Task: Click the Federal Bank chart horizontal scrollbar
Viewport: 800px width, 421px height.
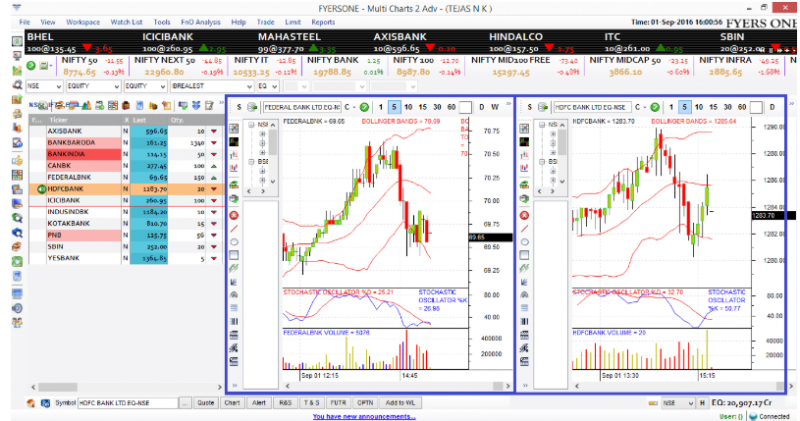Action: [x=397, y=386]
